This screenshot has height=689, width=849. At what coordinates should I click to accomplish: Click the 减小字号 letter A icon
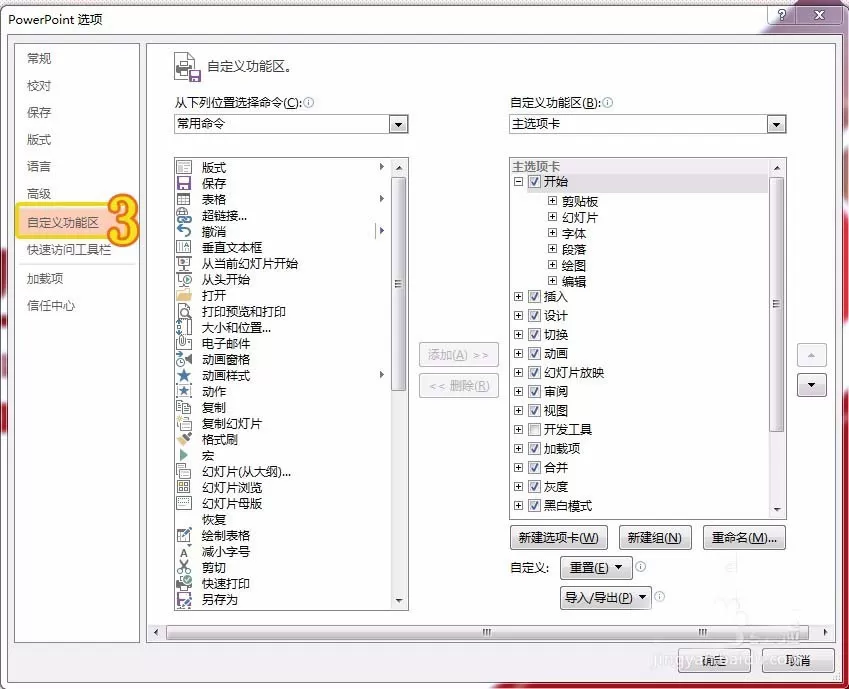click(184, 551)
